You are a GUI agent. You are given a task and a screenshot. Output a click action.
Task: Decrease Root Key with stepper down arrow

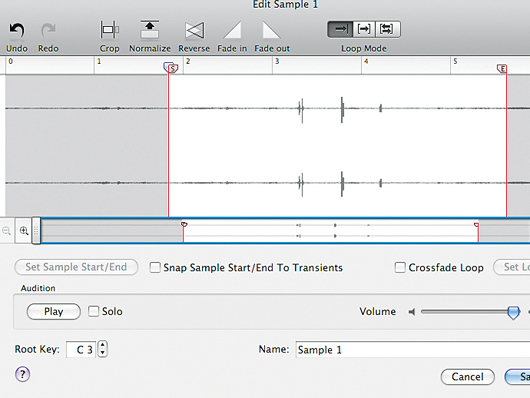(x=102, y=353)
